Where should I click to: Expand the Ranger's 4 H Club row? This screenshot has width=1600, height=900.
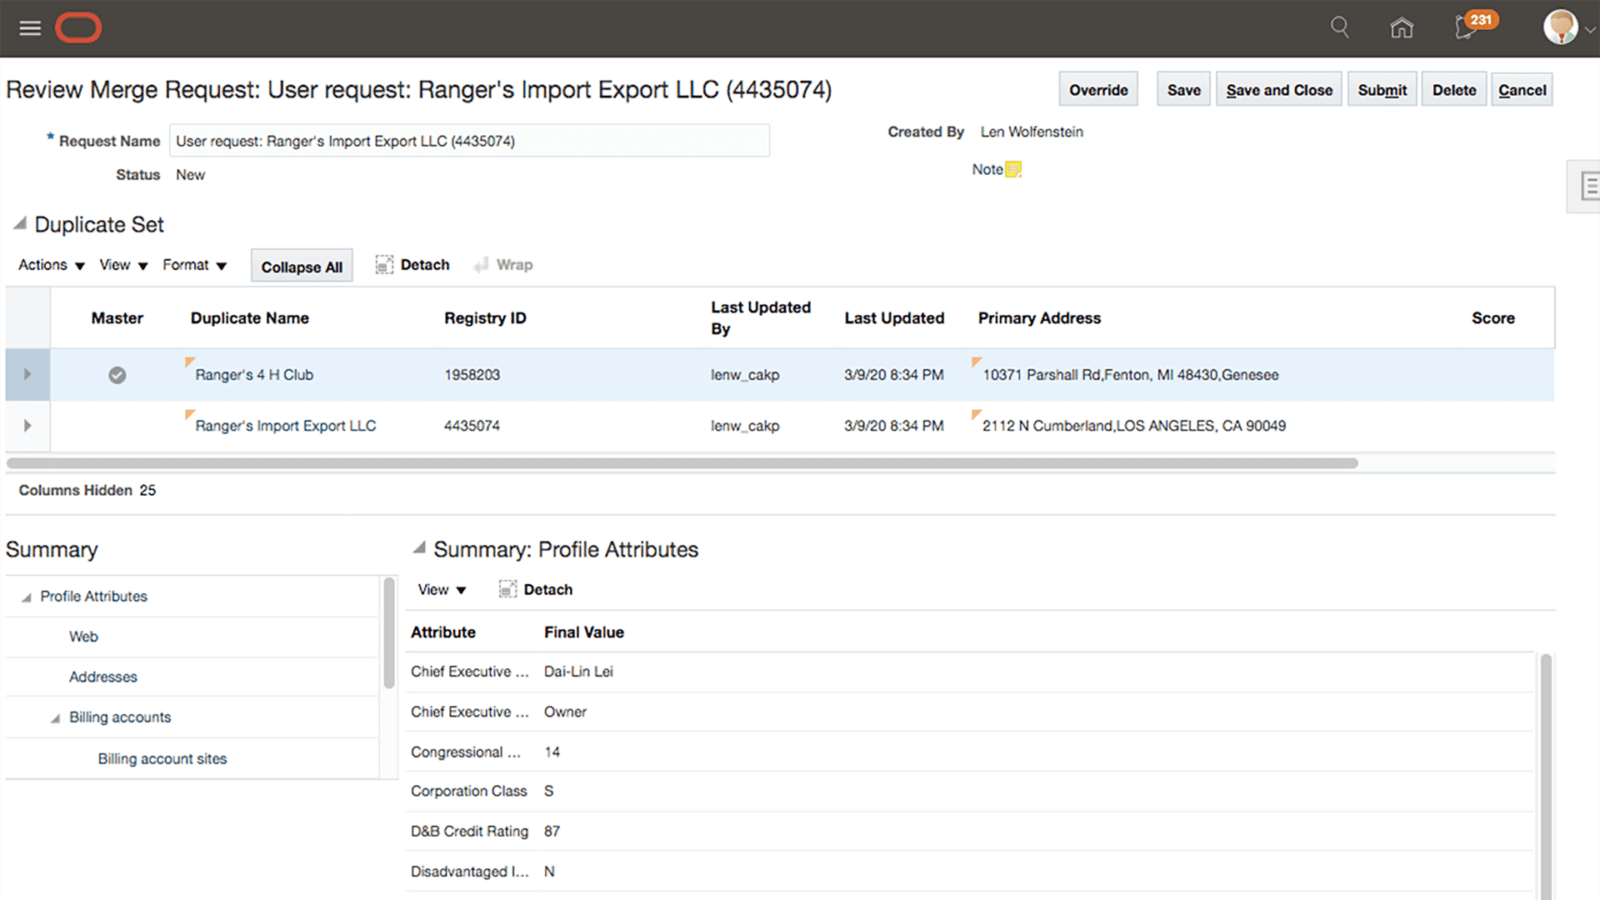click(x=27, y=375)
